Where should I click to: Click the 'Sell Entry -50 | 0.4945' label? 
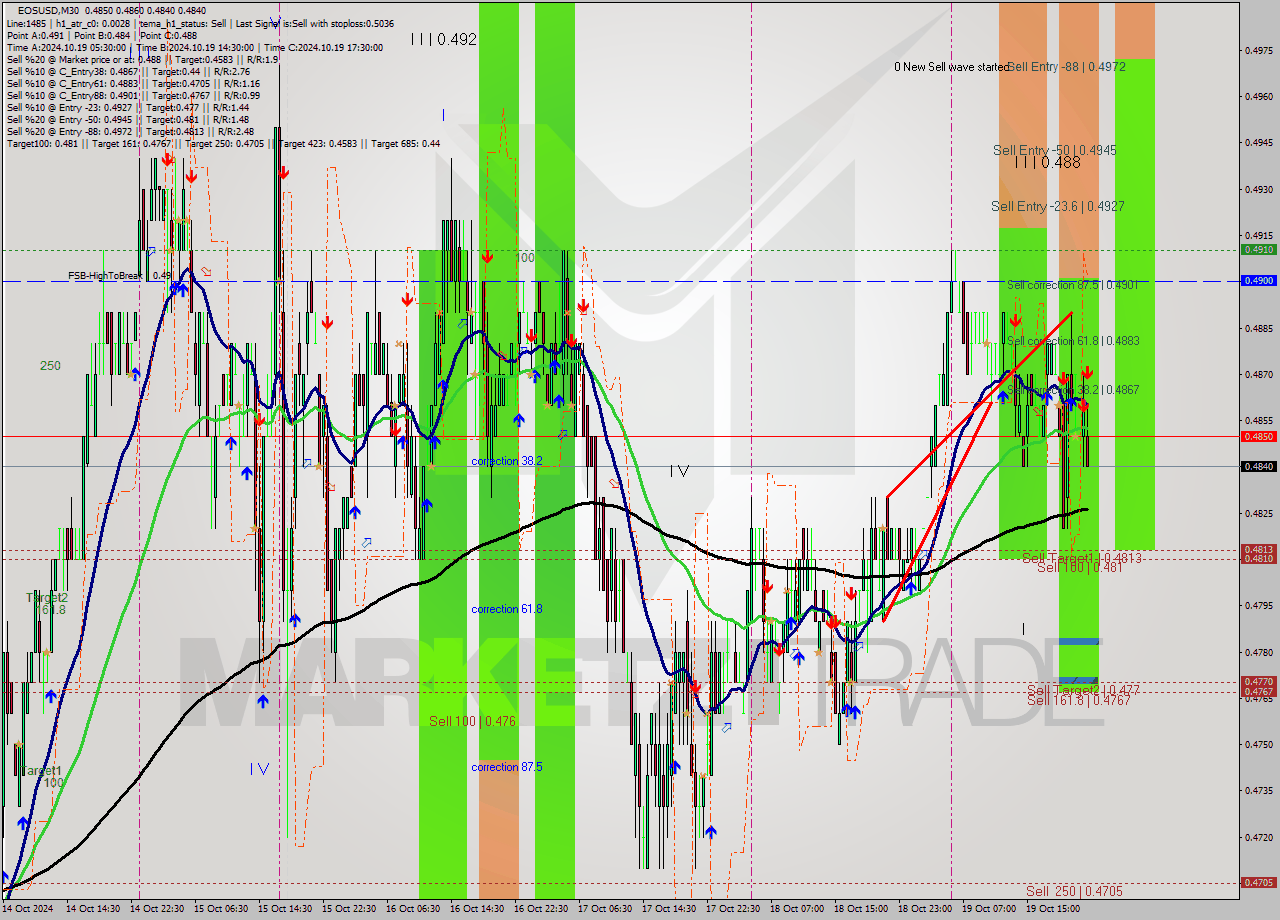[1054, 150]
